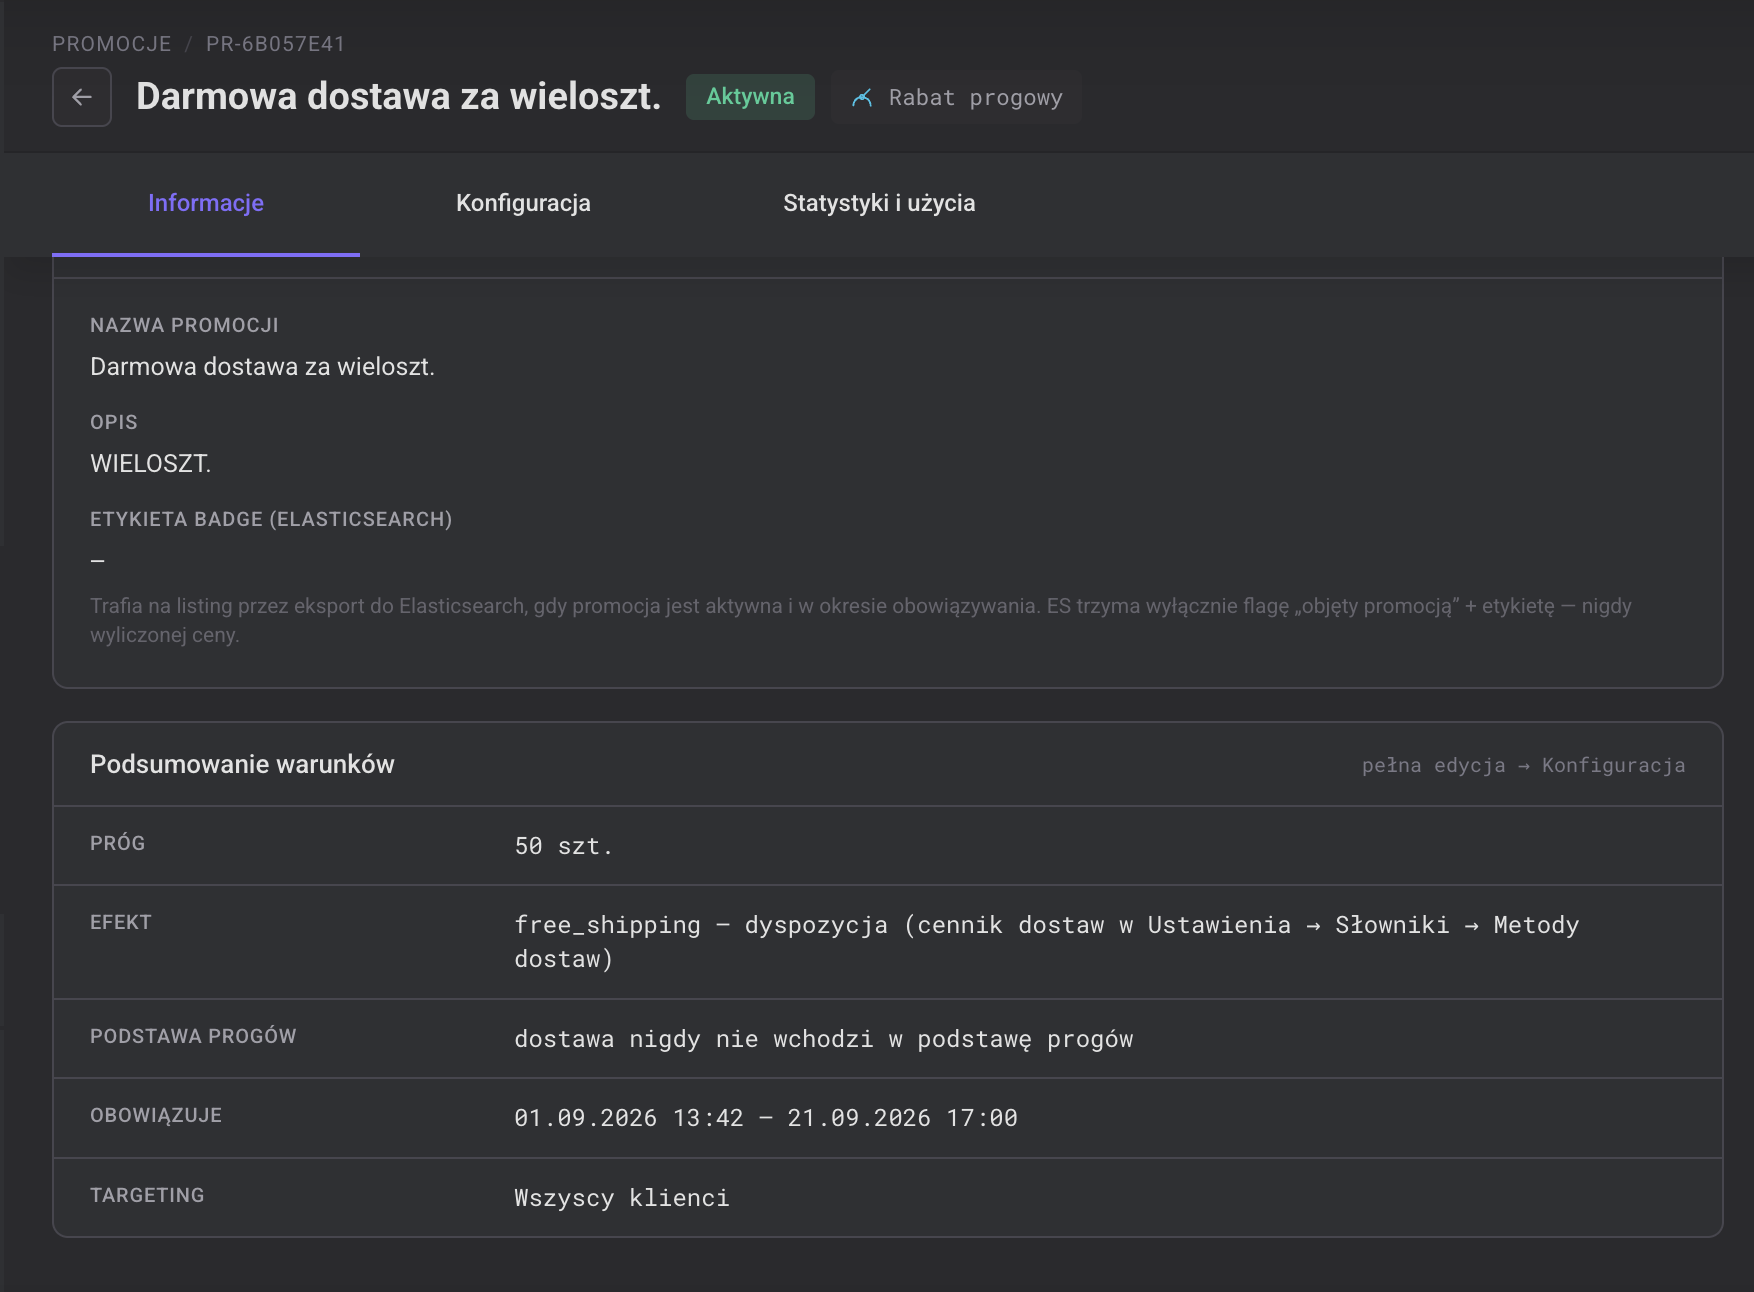Click the Wszyscy klienci targeting value
The image size is (1754, 1292).
point(622,1198)
